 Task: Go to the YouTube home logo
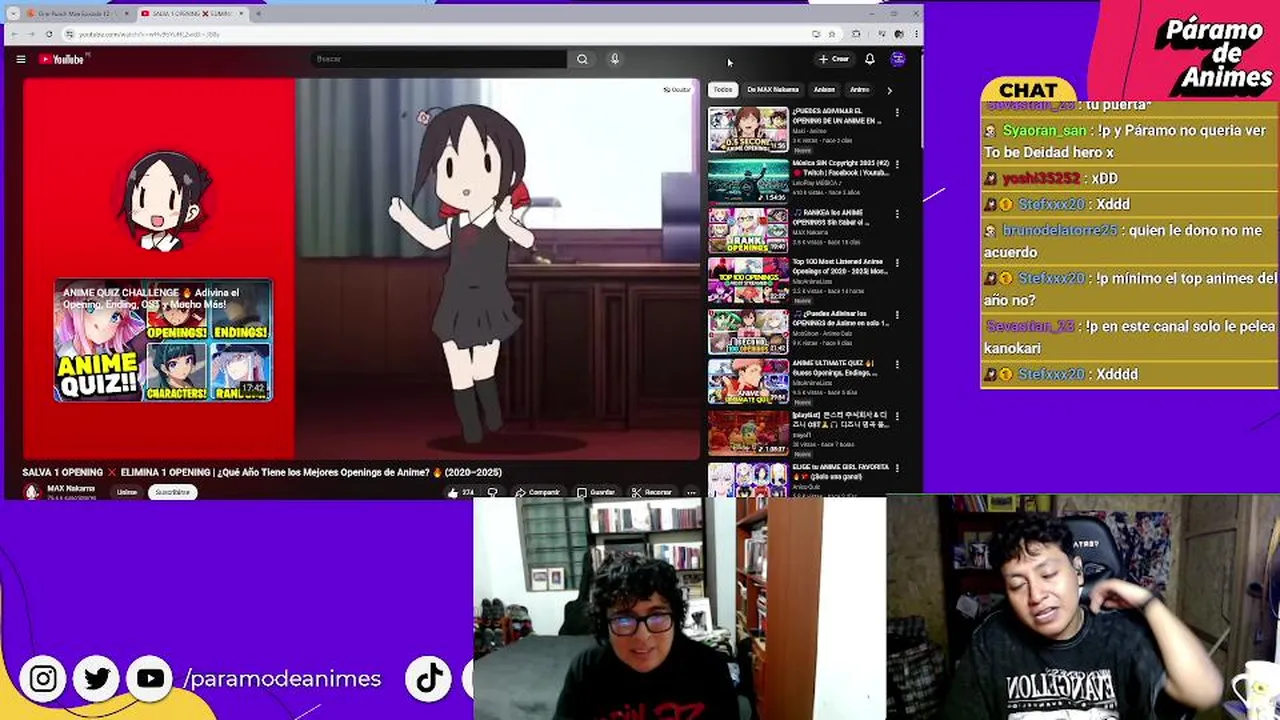(62, 59)
